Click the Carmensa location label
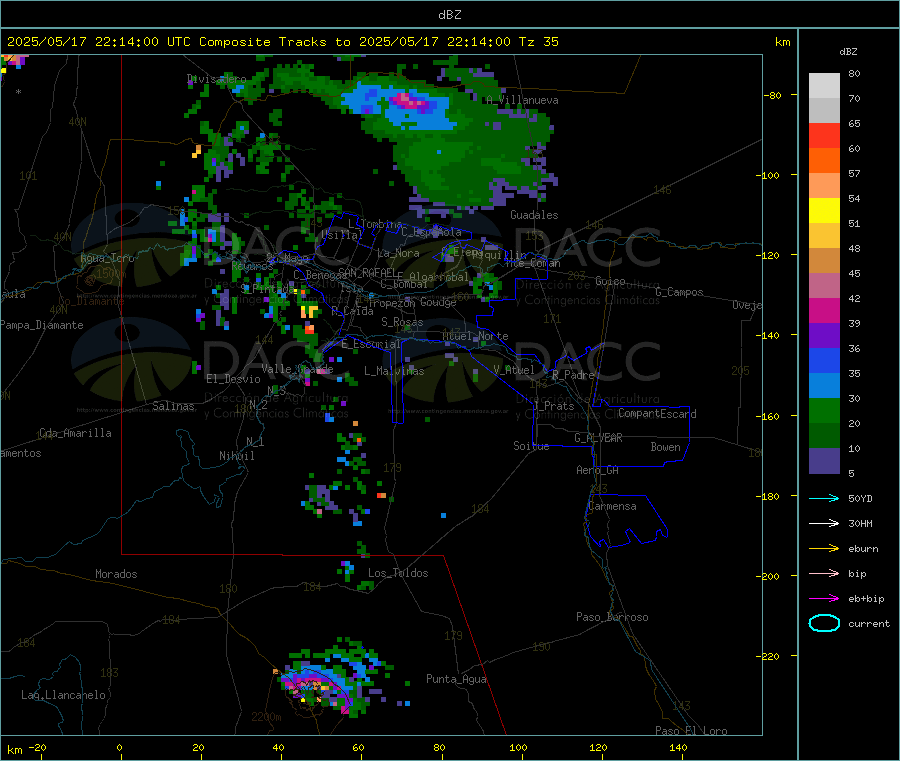The width and height of the screenshot is (900, 761). [612, 506]
